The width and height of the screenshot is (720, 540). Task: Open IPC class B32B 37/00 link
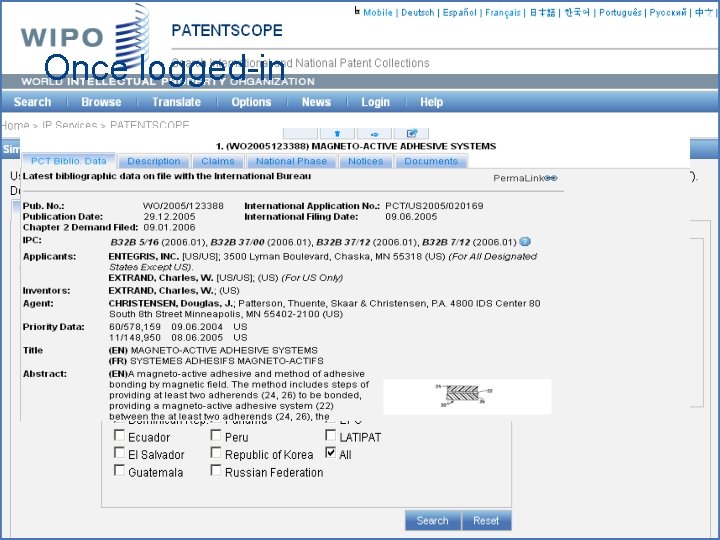[x=237, y=242]
